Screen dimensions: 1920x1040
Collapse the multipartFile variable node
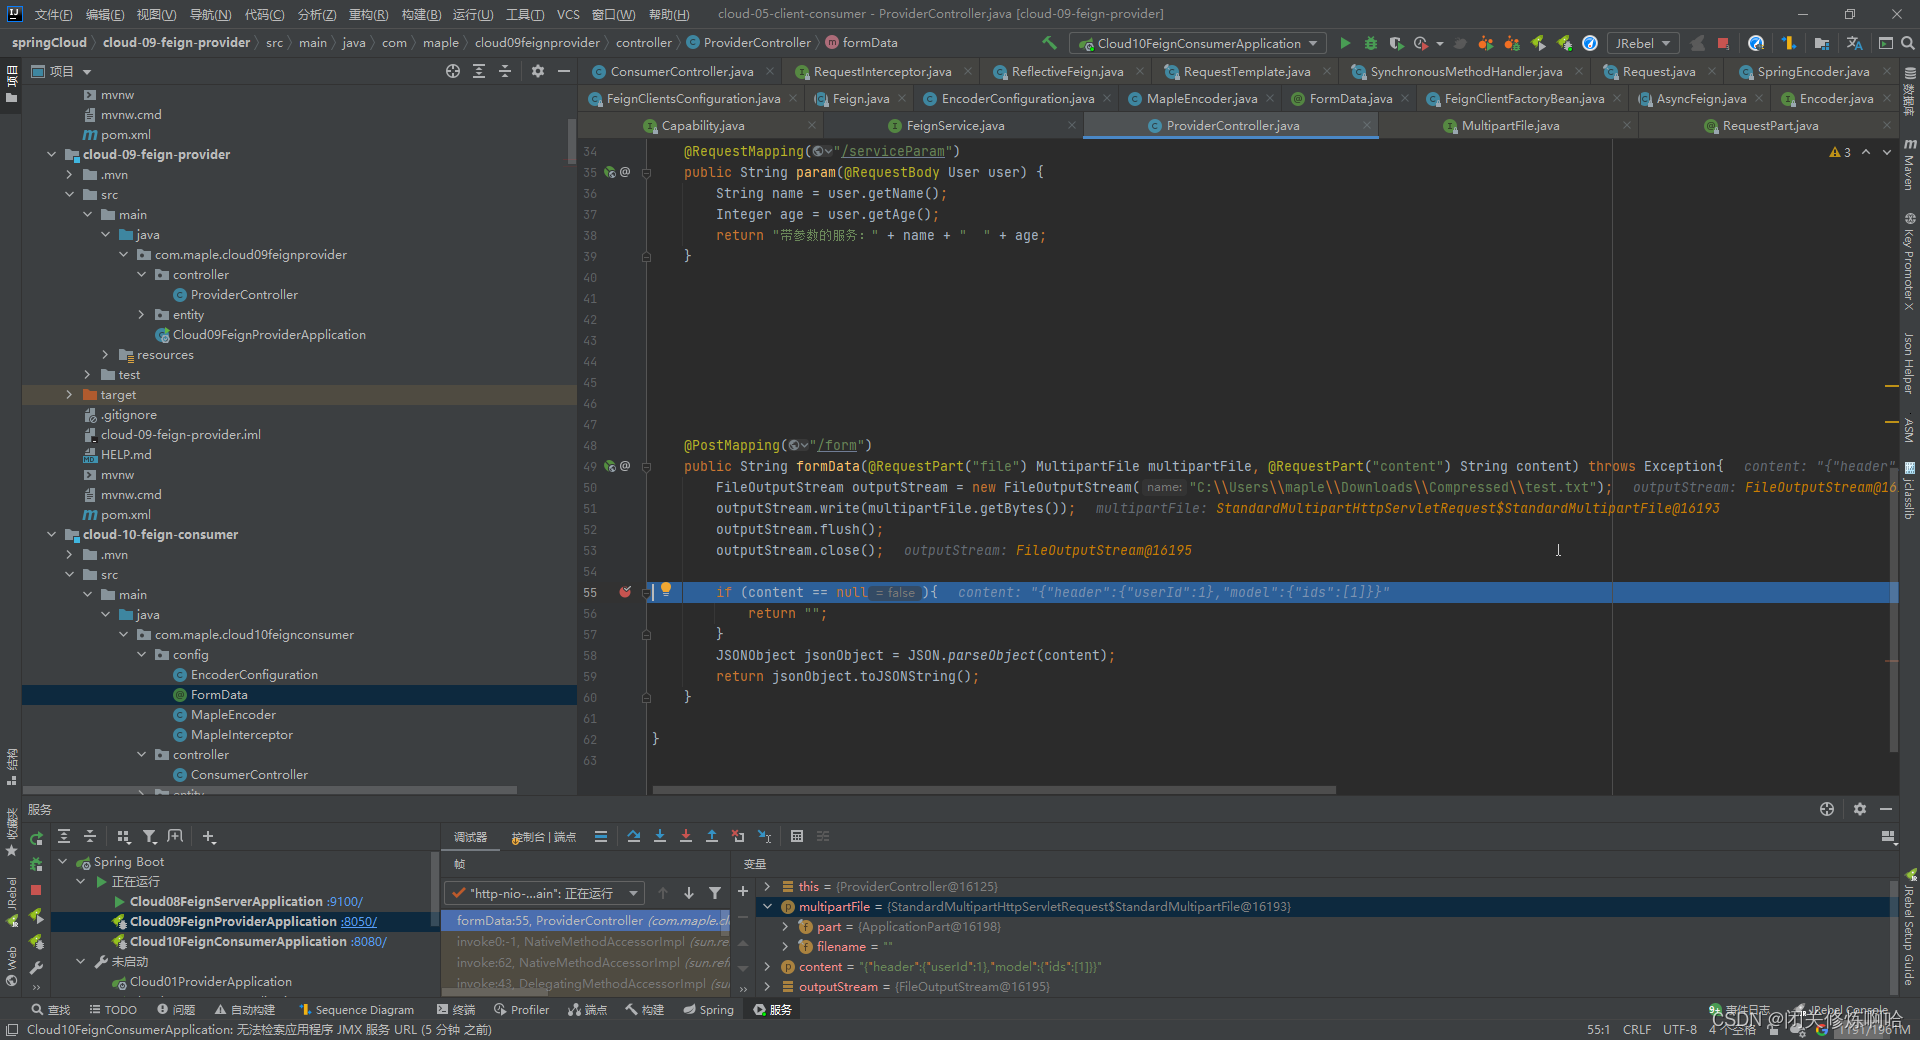(x=767, y=906)
